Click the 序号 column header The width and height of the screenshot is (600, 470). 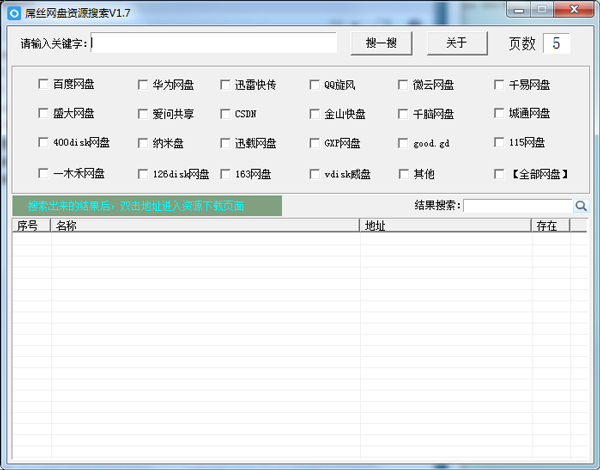(31, 226)
